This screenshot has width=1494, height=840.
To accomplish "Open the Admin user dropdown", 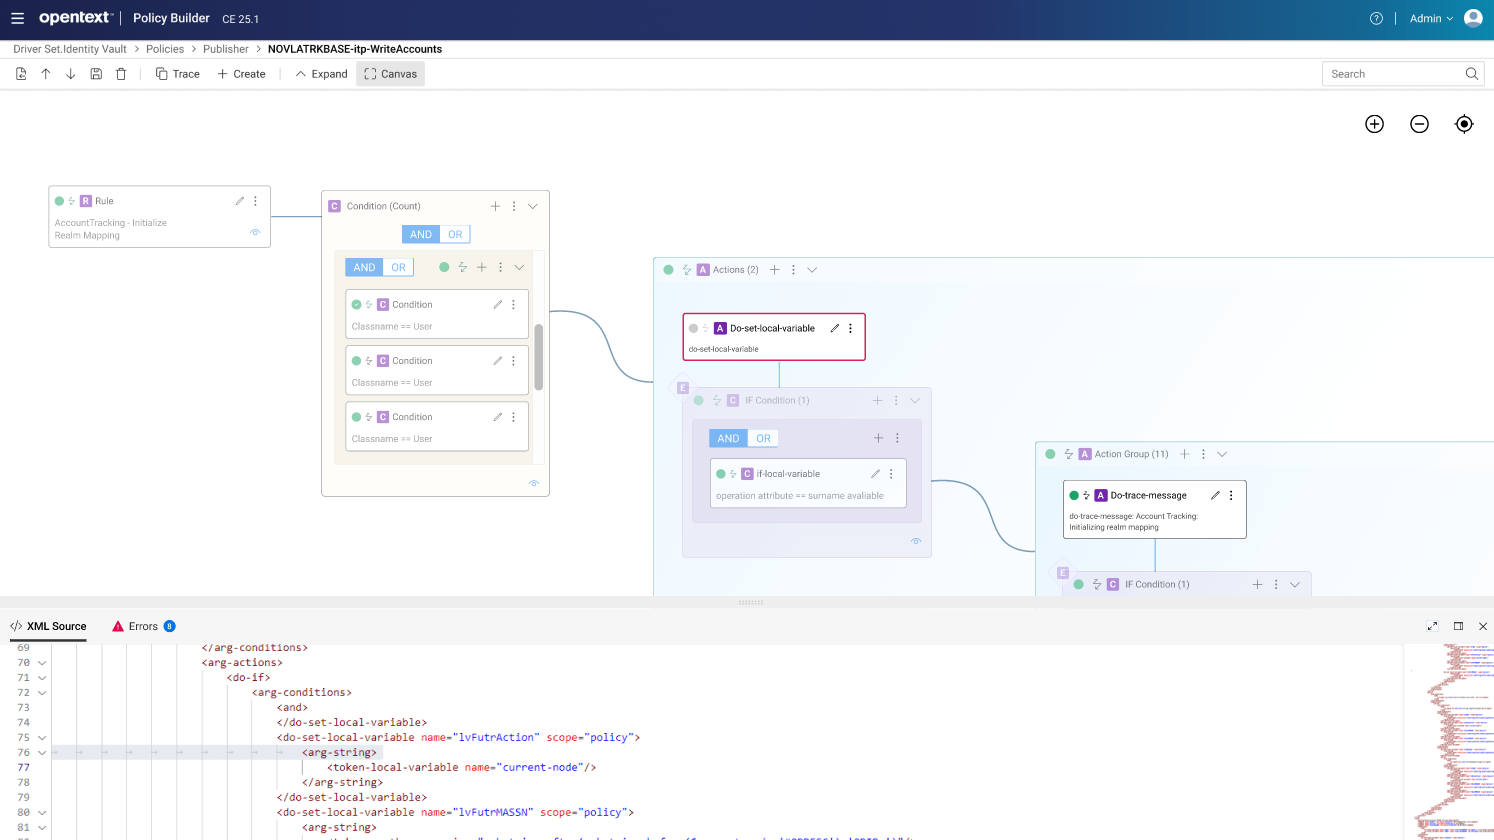I will 1432,18.
